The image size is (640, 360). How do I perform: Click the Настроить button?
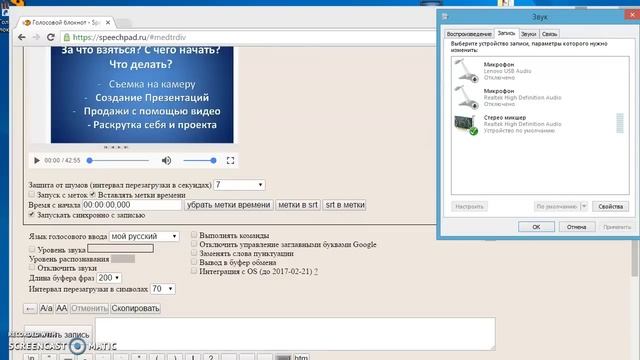coord(469,207)
